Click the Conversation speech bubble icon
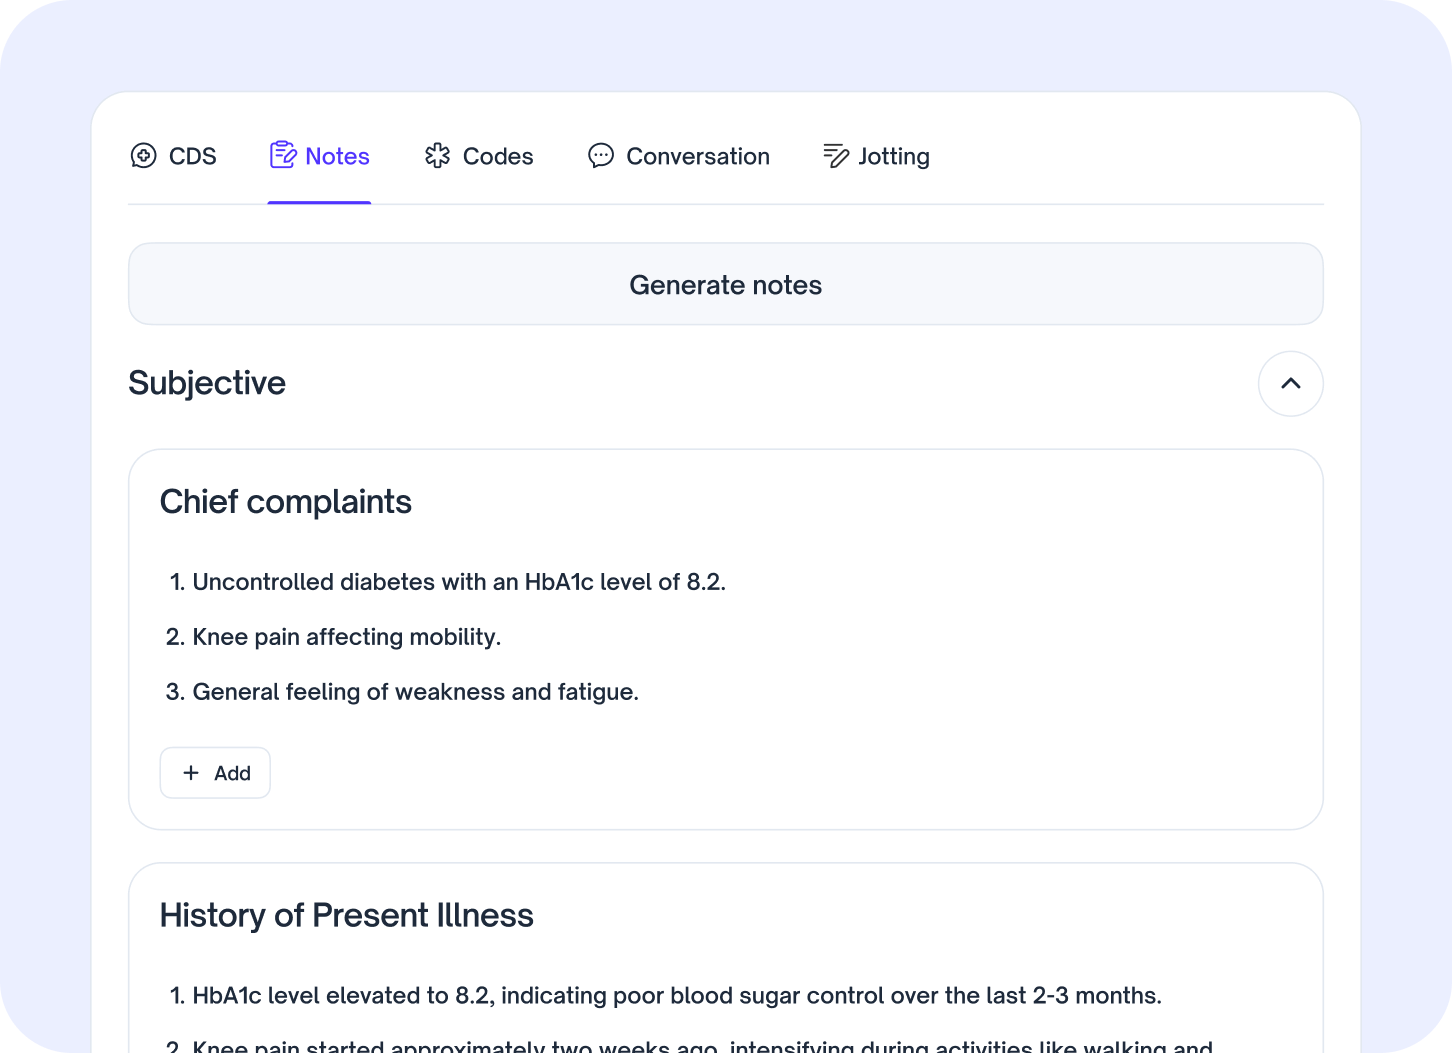This screenshot has height=1053, width=1452. 600,156
